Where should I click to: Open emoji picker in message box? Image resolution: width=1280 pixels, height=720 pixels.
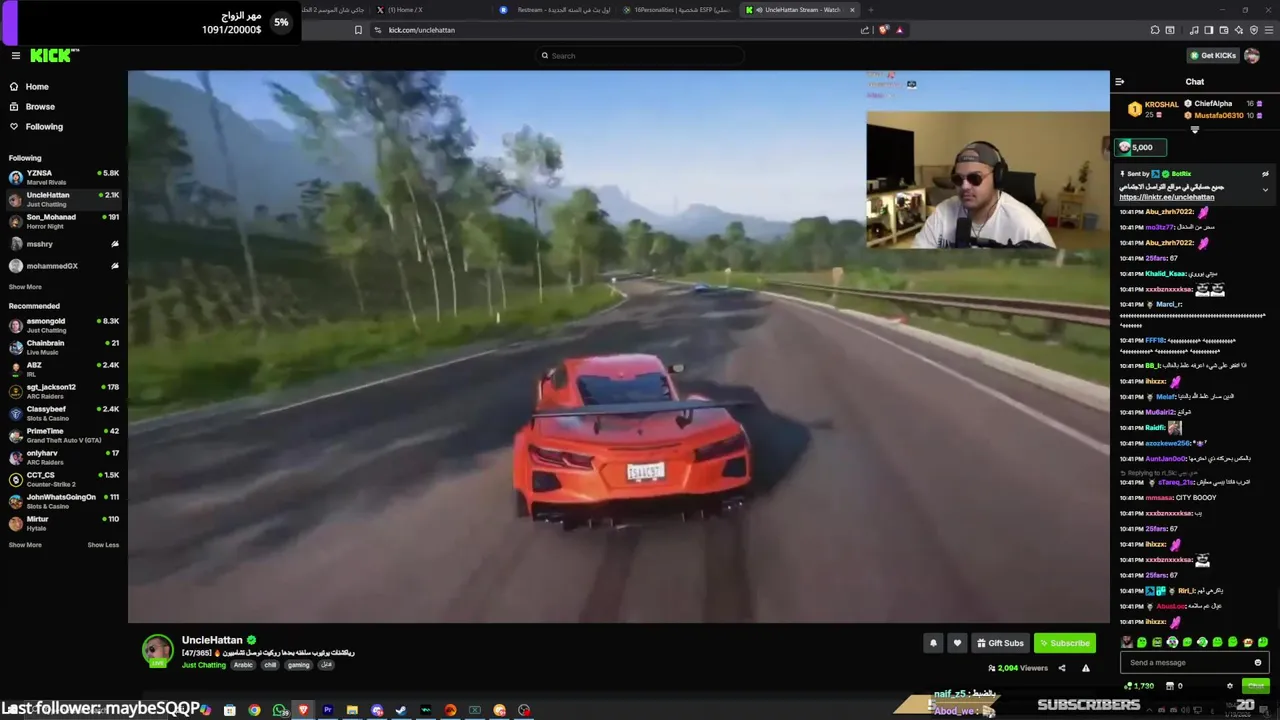1258,663
